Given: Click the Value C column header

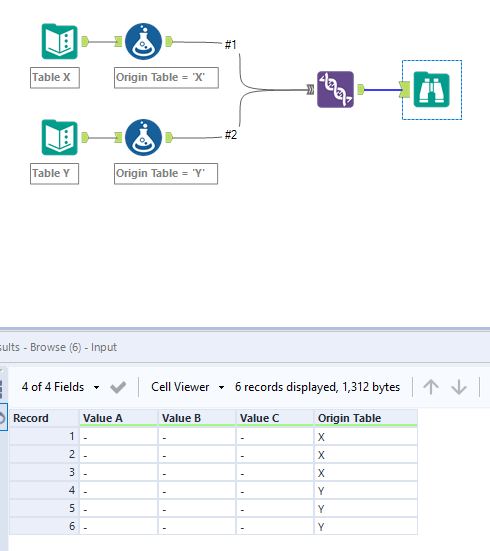Looking at the screenshot, I should tap(275, 418).
